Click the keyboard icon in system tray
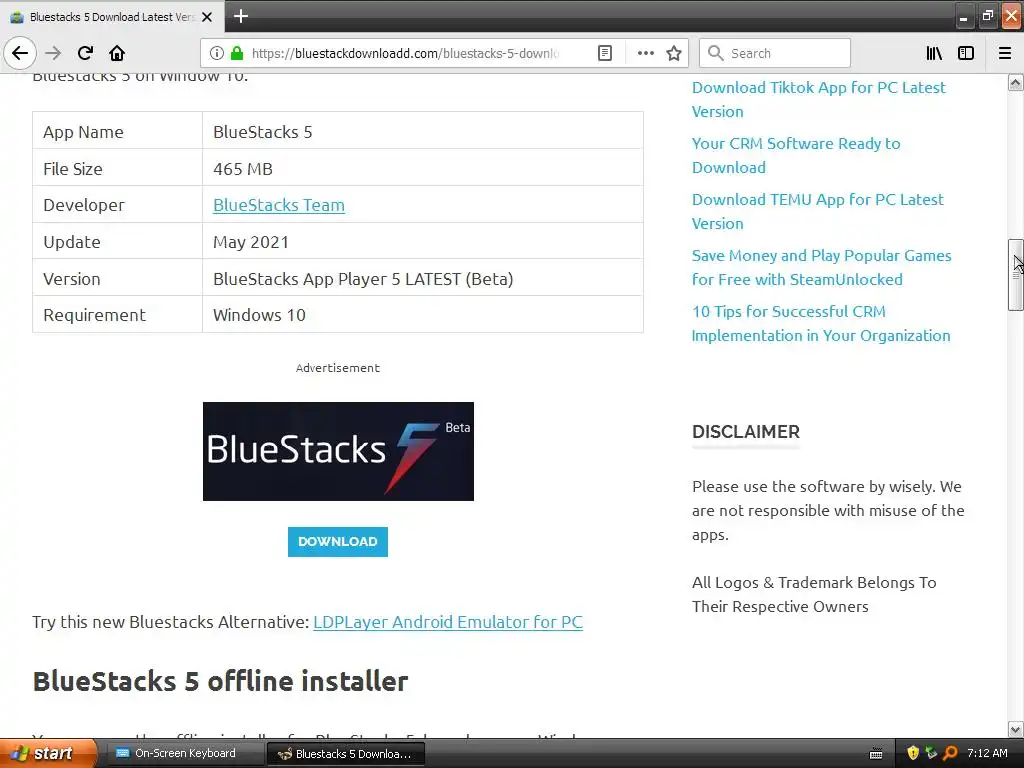 point(876,754)
